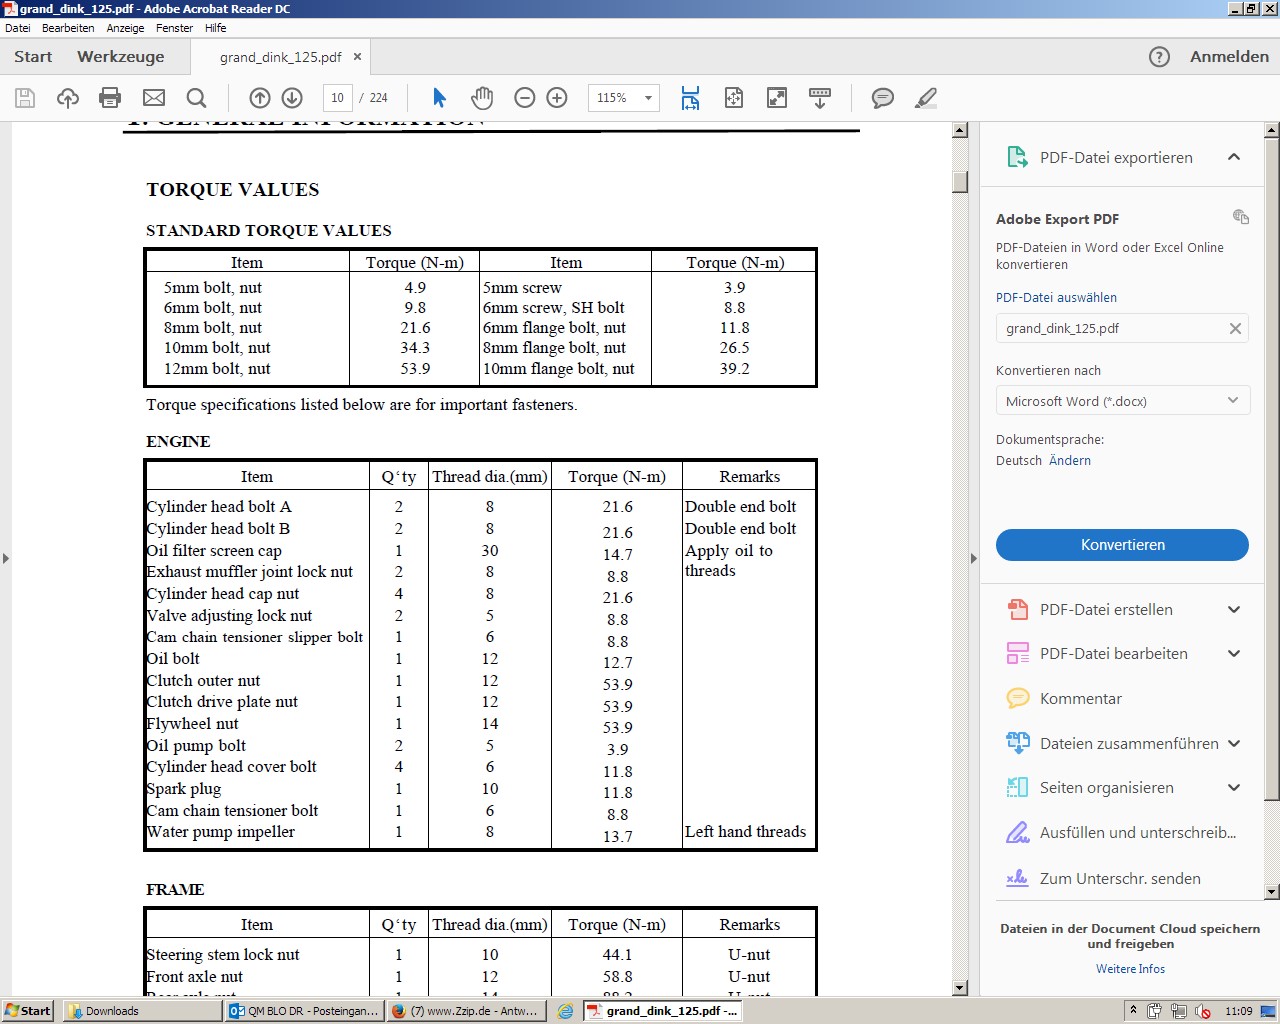The height and width of the screenshot is (1024, 1280).
Task: Open the Datei menu
Action: click(18, 28)
